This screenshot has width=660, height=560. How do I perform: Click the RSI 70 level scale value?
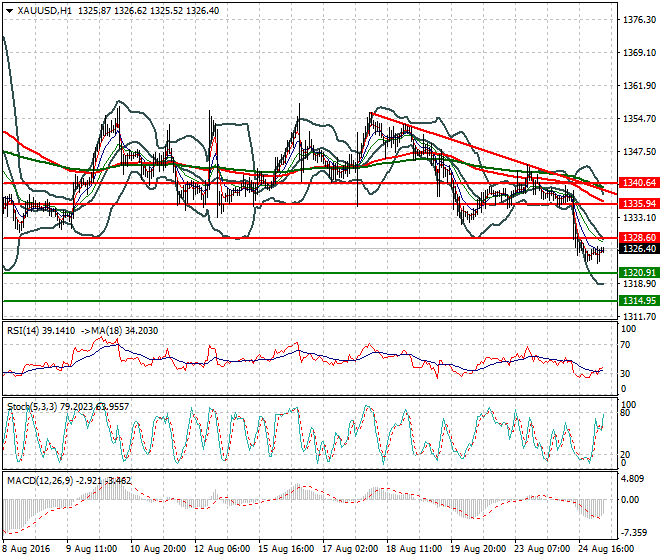tap(627, 345)
